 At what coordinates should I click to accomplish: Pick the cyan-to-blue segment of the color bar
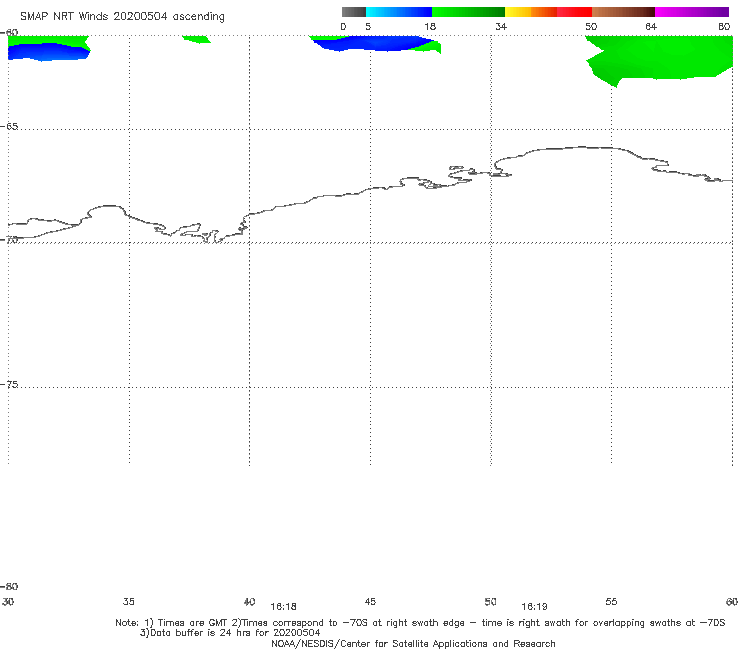pyautogui.click(x=399, y=12)
